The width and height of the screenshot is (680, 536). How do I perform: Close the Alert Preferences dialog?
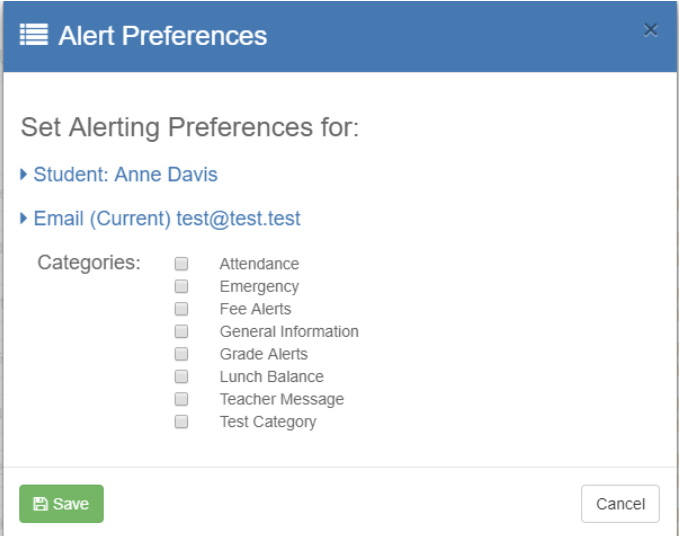click(x=650, y=30)
